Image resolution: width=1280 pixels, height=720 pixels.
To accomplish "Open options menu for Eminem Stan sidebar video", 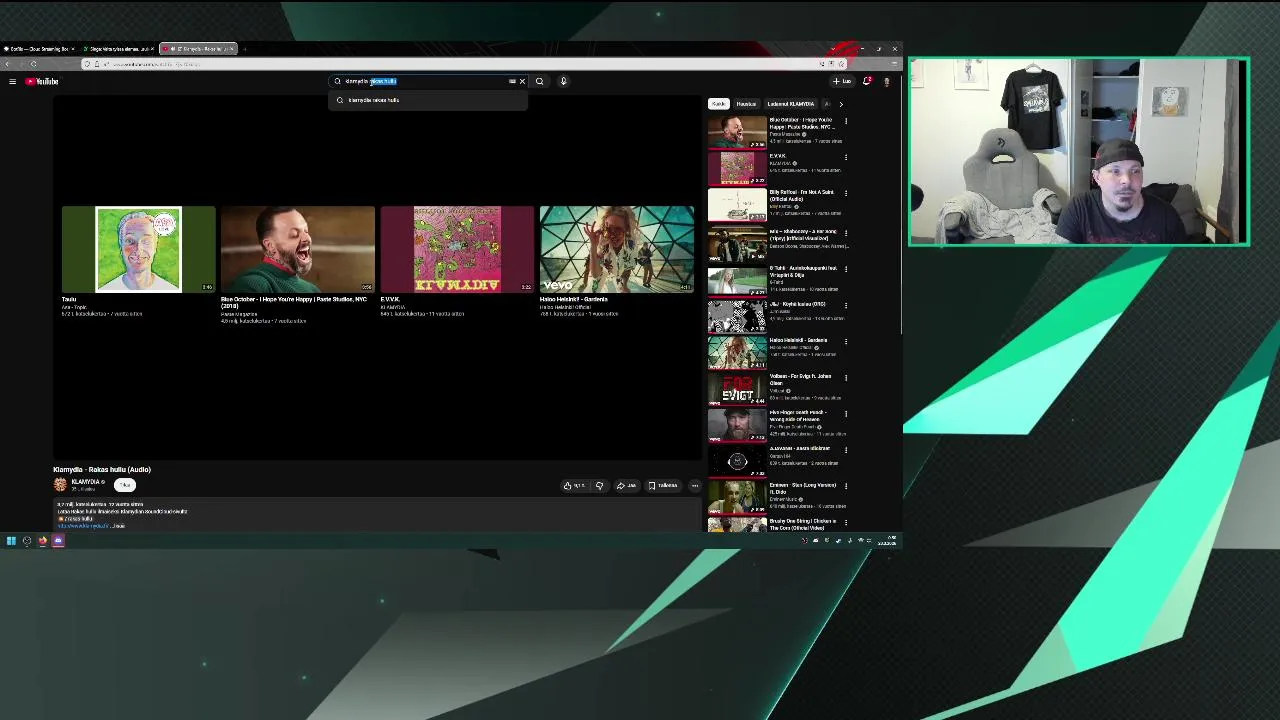I will click(x=846, y=486).
